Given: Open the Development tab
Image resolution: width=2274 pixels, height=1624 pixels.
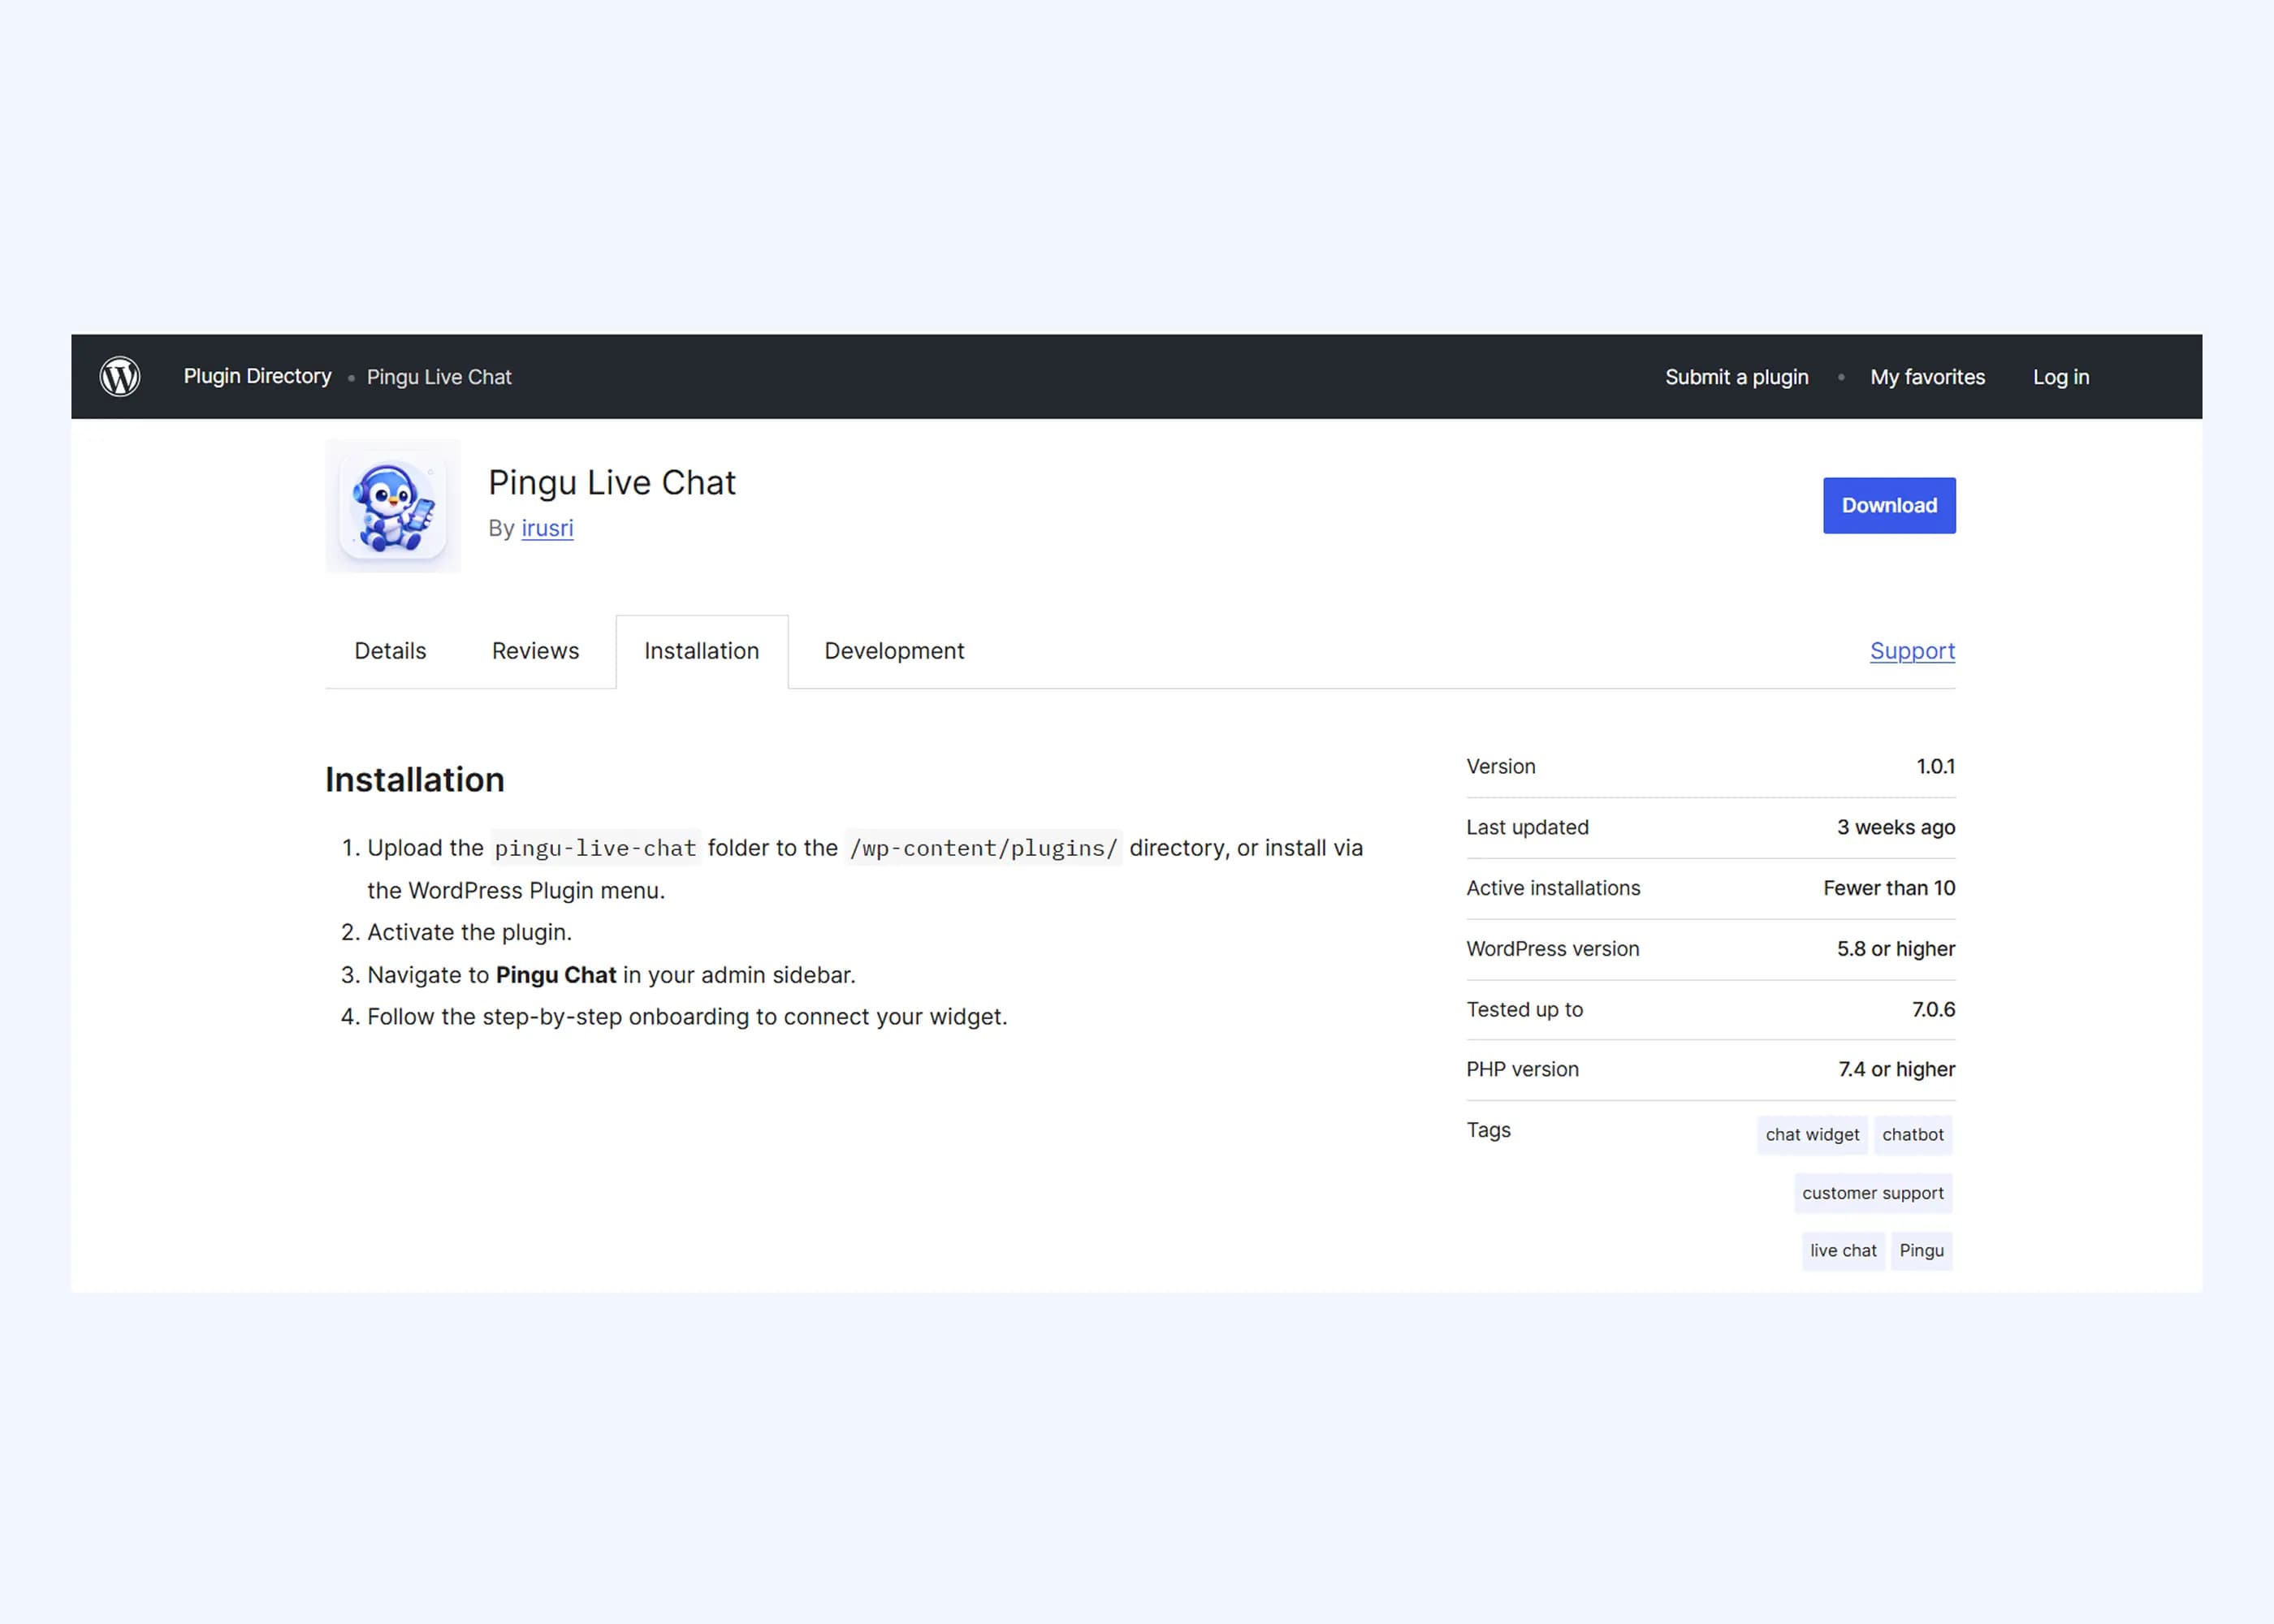Looking at the screenshot, I should click(x=894, y=651).
